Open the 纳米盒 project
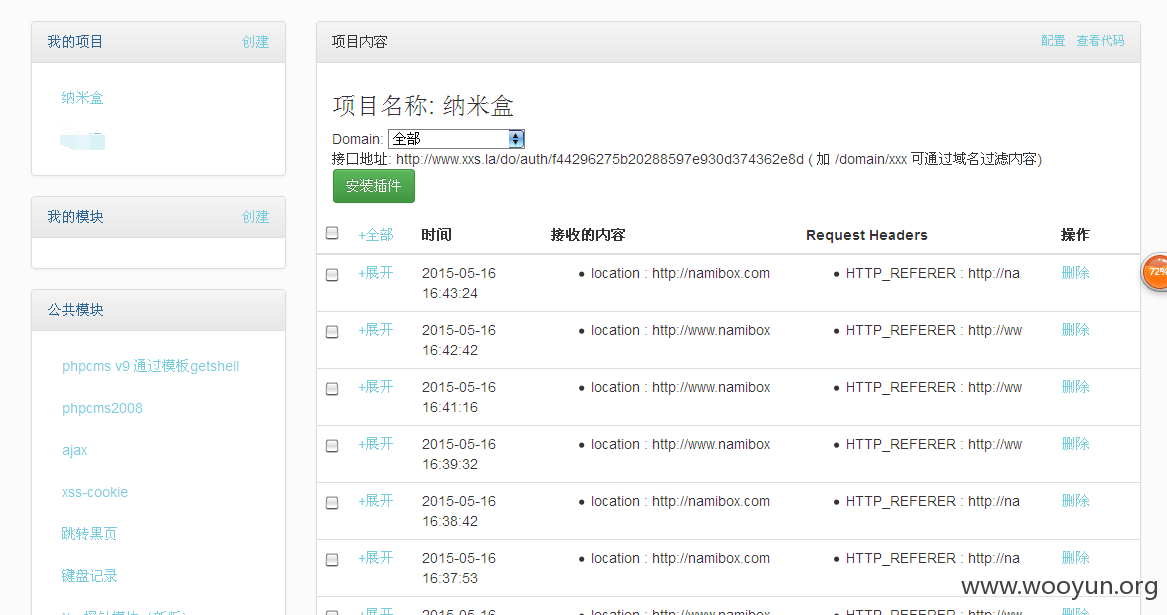 point(83,98)
